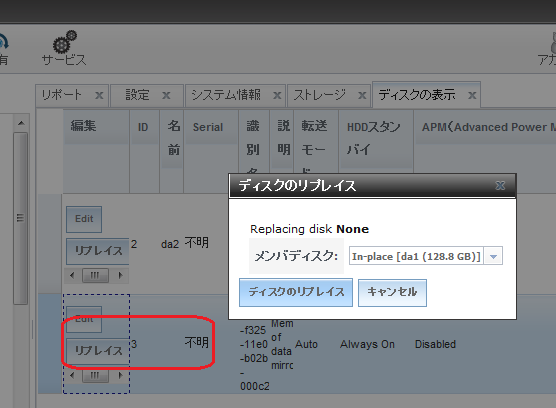The height and width of the screenshot is (408, 556).
Task: Click right scroll arrow in da2 row
Action: [121, 275]
